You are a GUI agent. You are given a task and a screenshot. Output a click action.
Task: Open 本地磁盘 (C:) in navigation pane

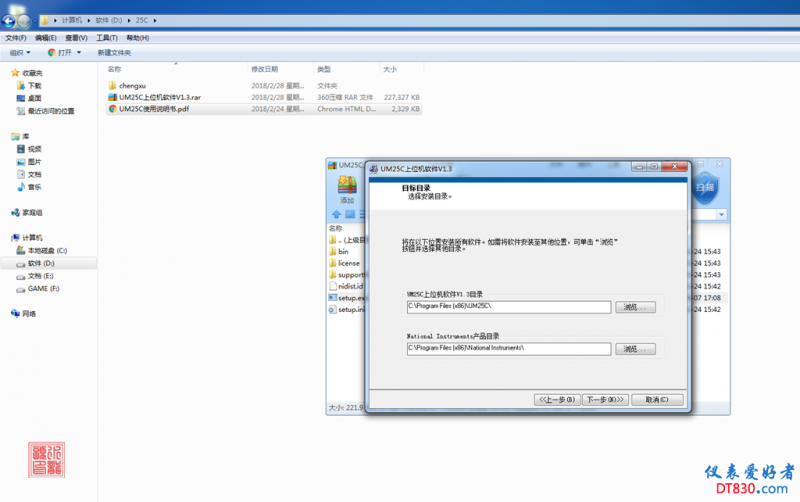coord(46,250)
